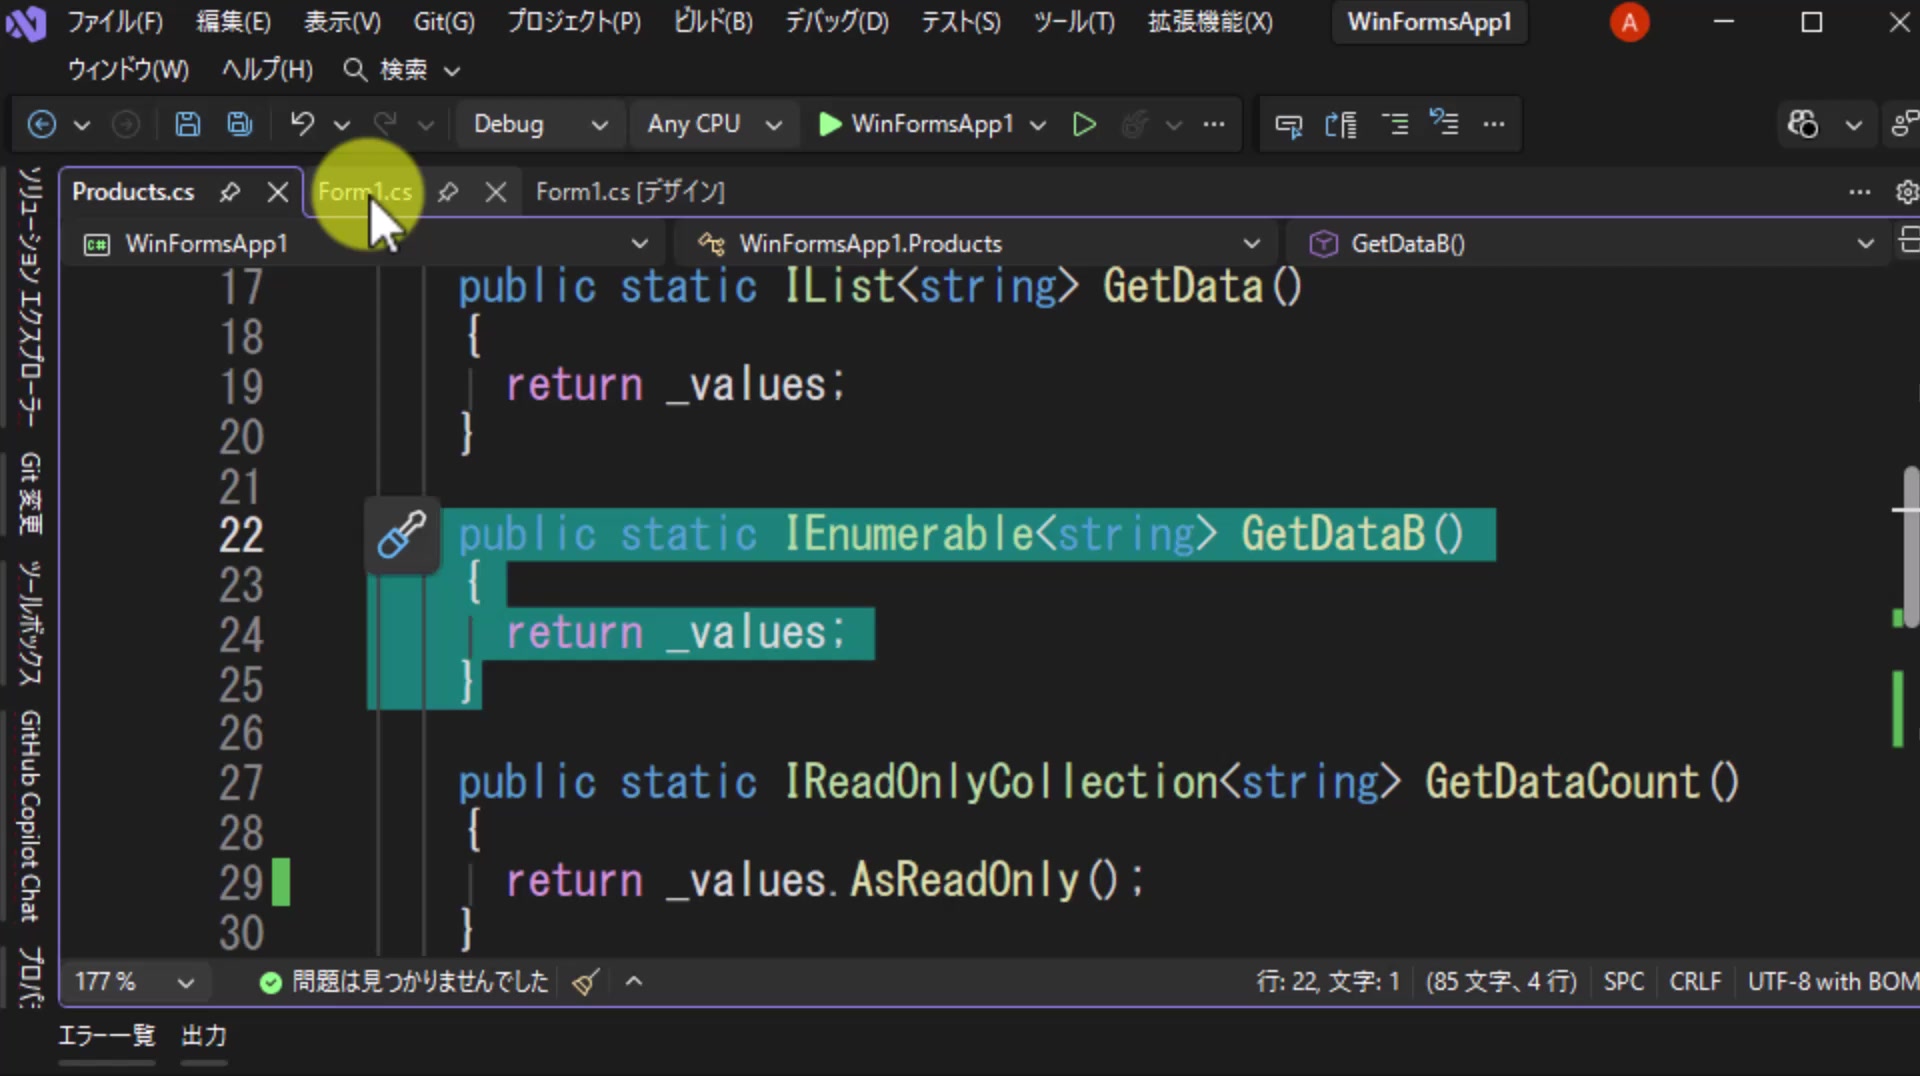Image resolution: width=1920 pixels, height=1076 pixels.
Task: Click the screwdriver quick actions icon at line 22
Action: pos(401,535)
